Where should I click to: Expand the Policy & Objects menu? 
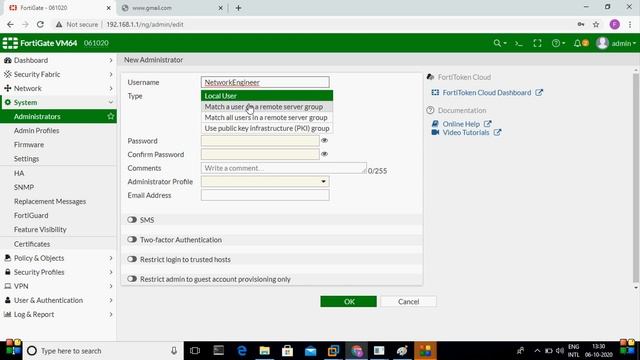tap(58, 258)
